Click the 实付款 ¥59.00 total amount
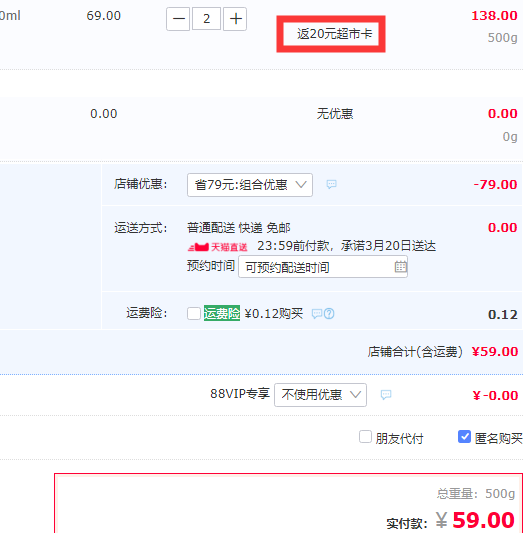 tap(475, 520)
